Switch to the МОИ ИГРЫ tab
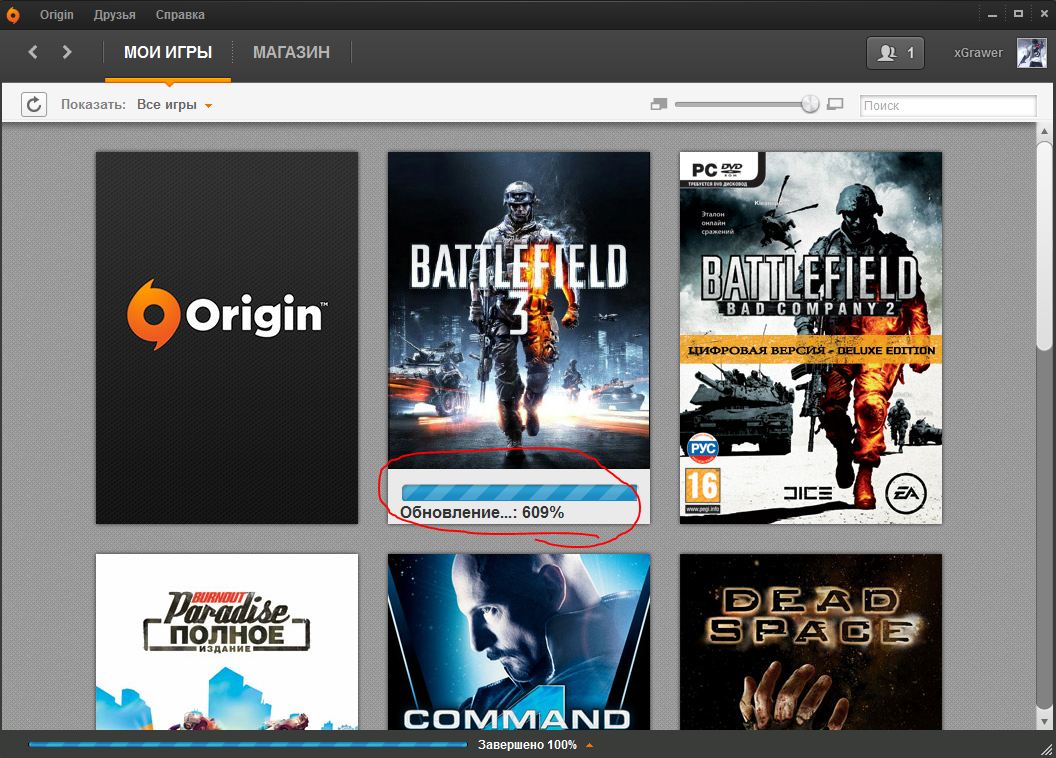 168,53
